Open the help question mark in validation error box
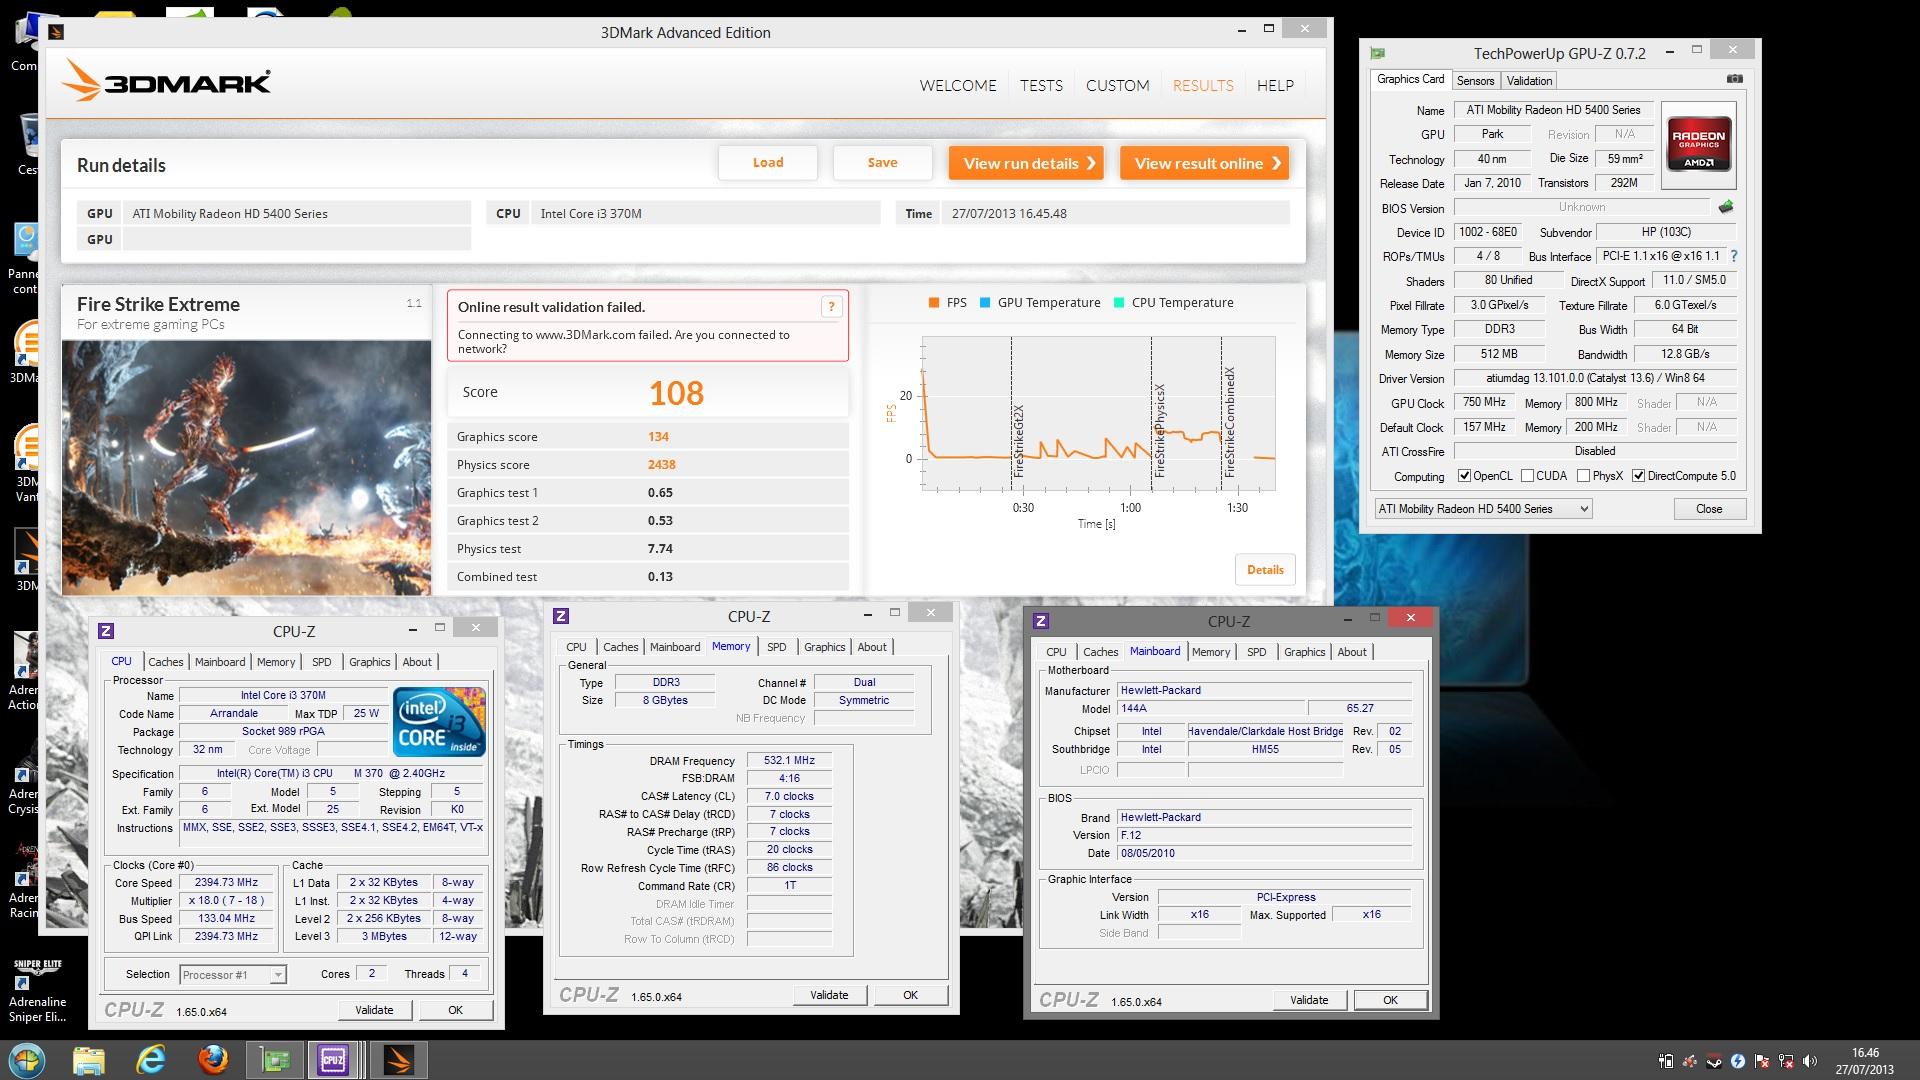This screenshot has width=1920, height=1080. pyautogui.click(x=831, y=307)
